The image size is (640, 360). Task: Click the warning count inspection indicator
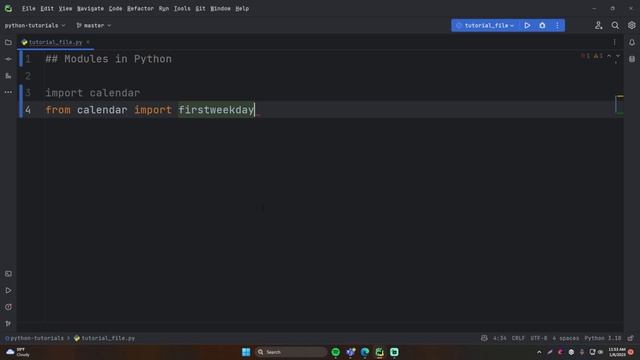pos(598,56)
